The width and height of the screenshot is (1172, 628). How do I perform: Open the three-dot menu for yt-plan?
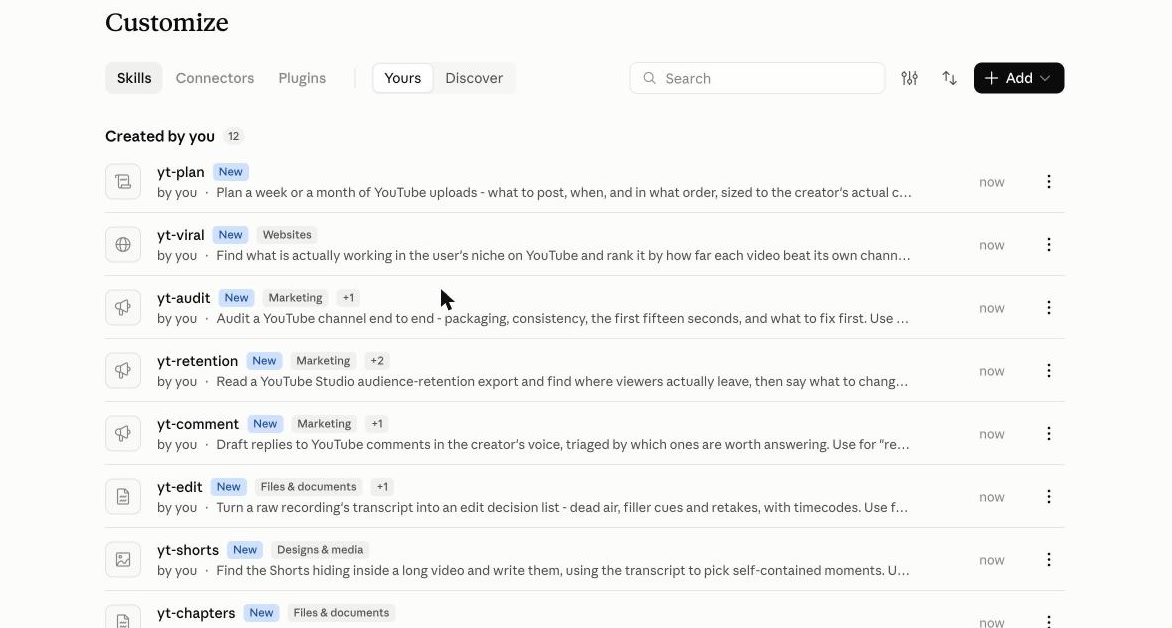[x=1049, y=182]
